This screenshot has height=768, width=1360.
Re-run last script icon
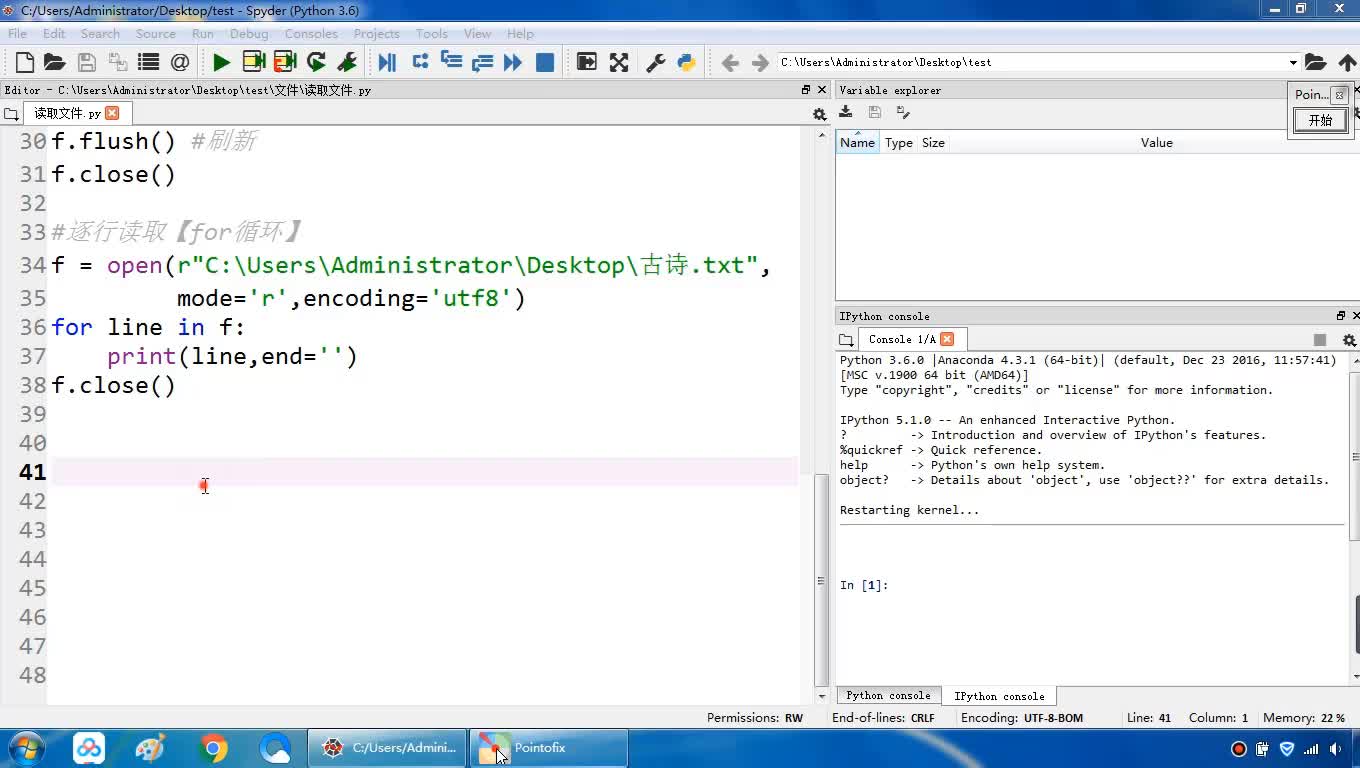(316, 62)
